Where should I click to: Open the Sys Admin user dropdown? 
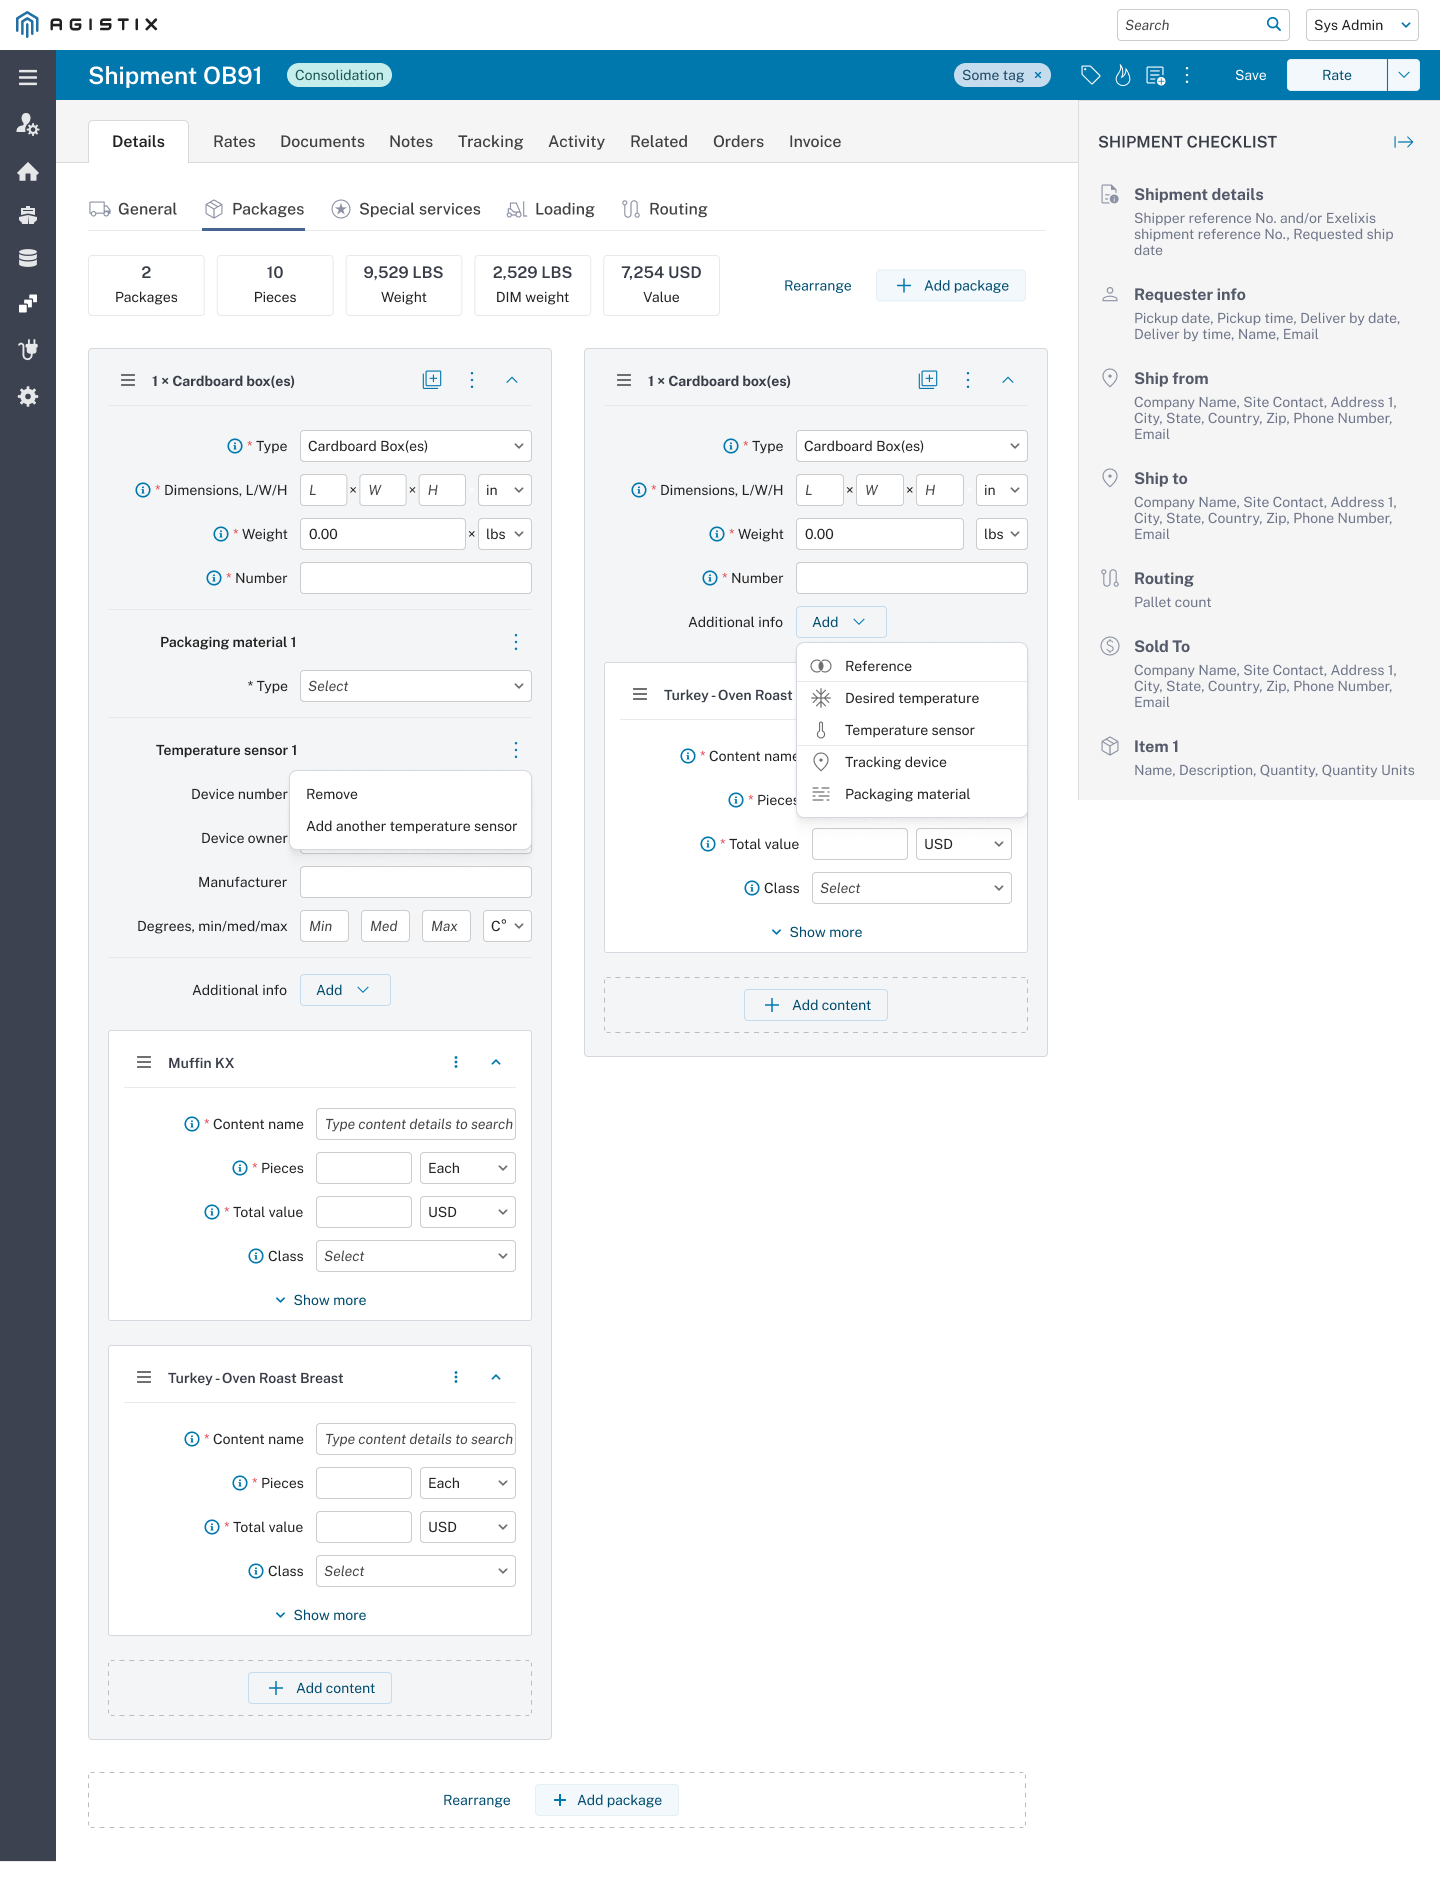click(1362, 25)
